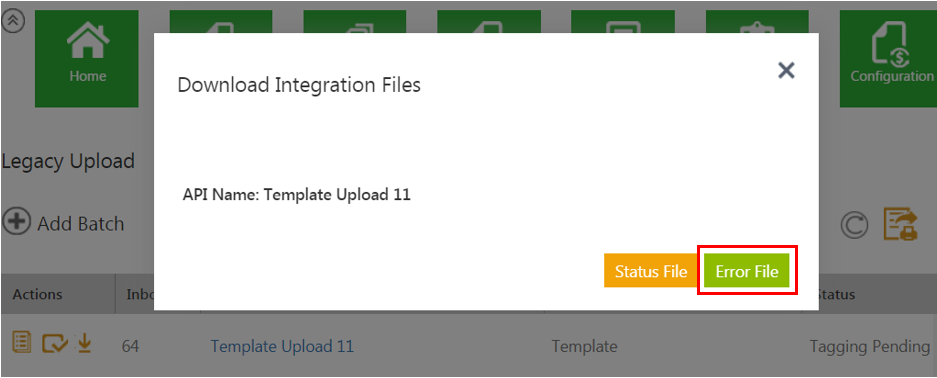Screen dimensions: 937x378
Task: Click the circular refresh icon
Action: (854, 225)
